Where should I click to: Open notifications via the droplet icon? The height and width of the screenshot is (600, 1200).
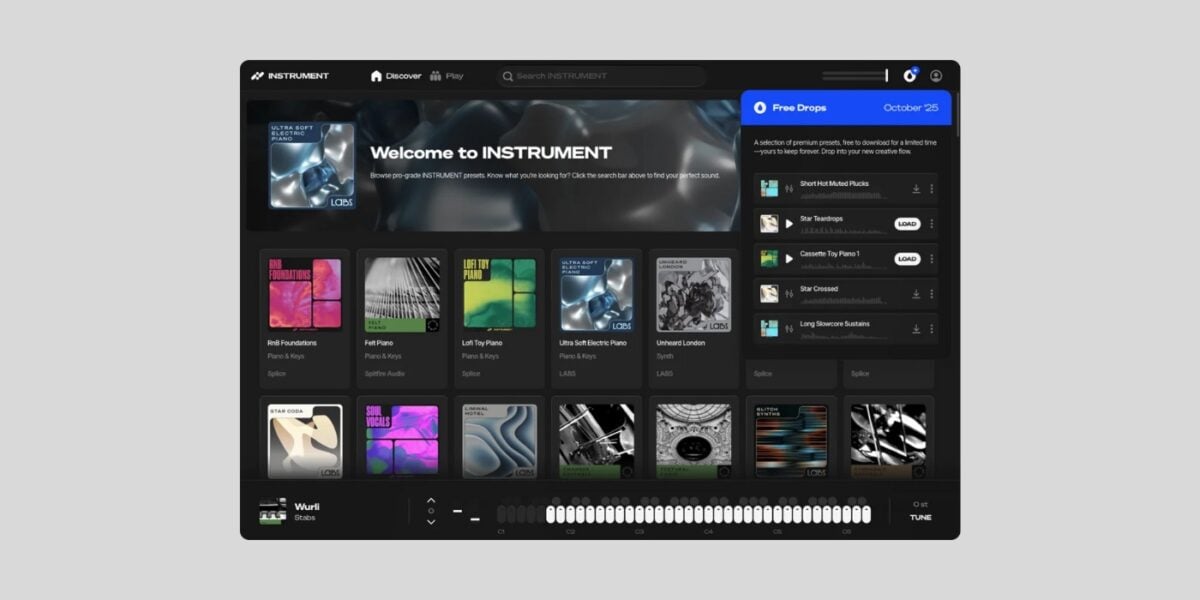tap(908, 75)
